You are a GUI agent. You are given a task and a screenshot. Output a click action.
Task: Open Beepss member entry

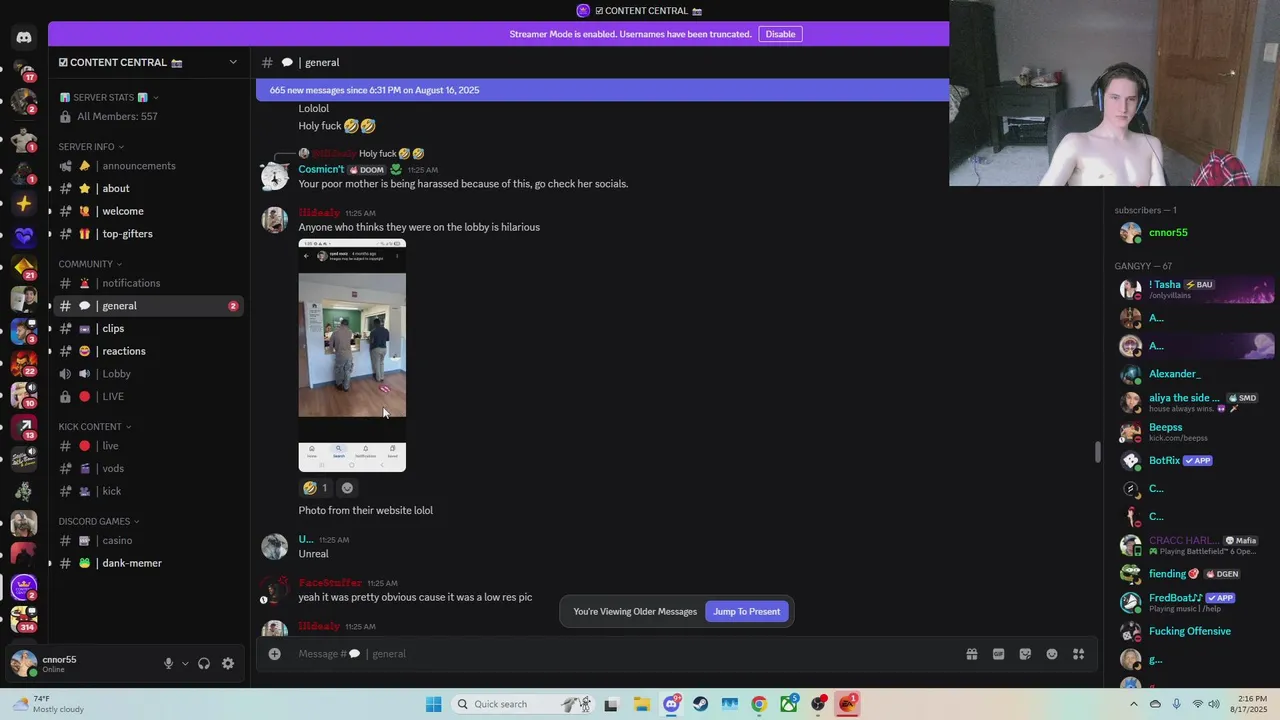tap(1194, 432)
